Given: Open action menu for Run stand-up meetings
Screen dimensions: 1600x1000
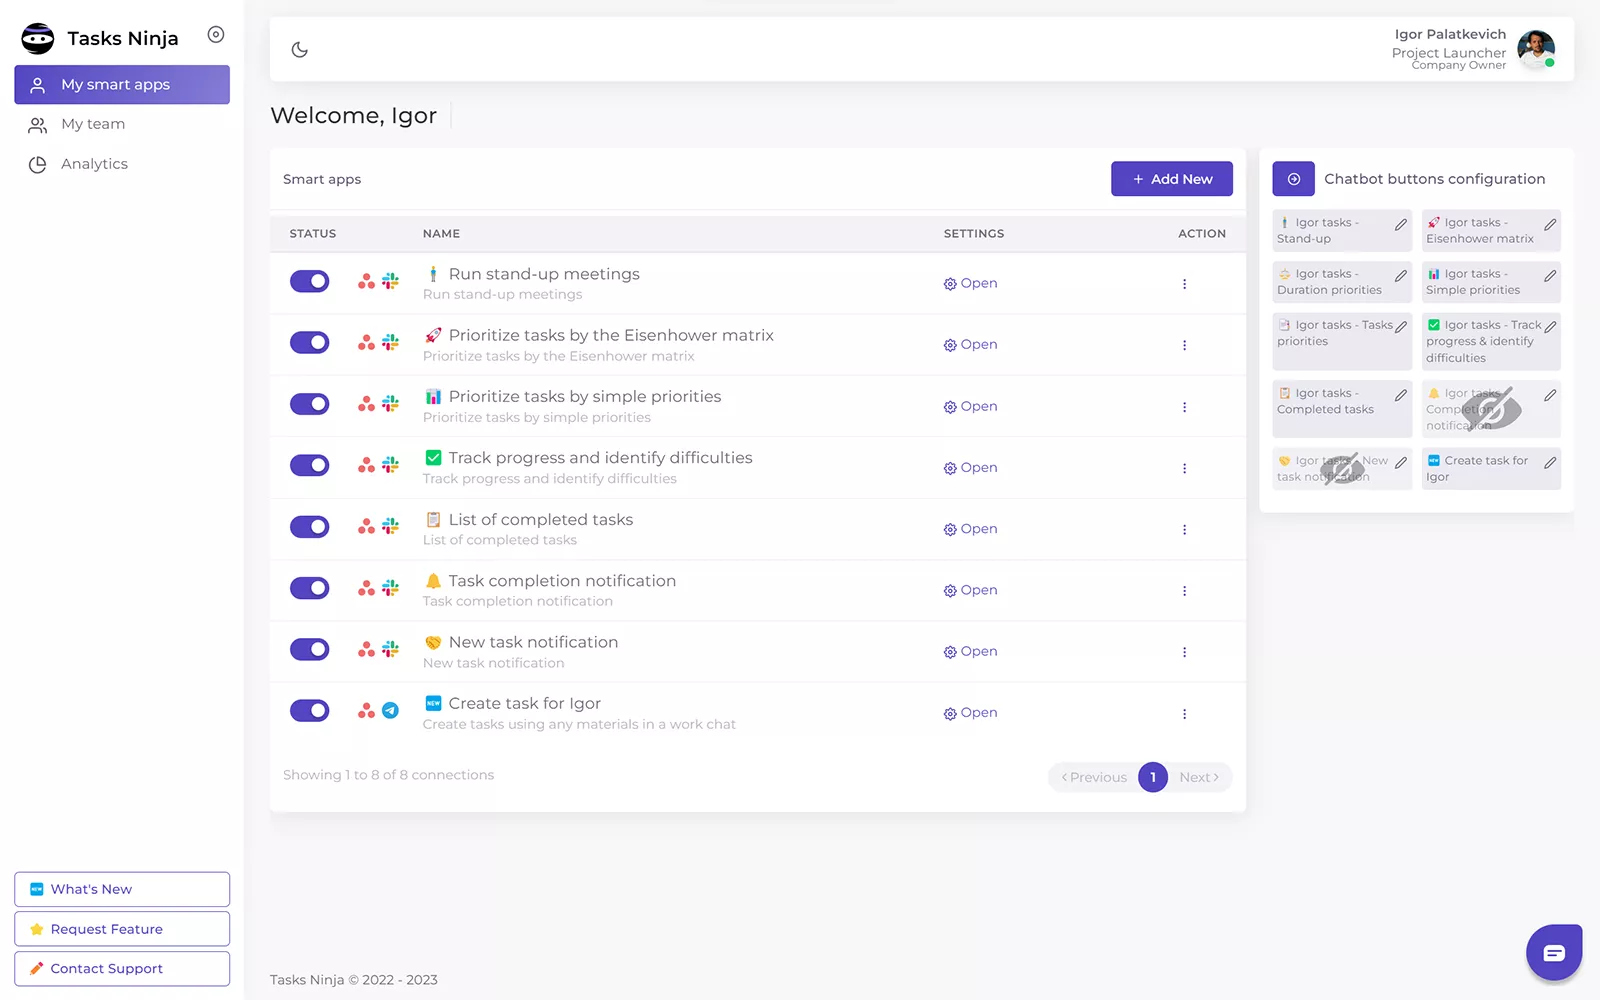Looking at the screenshot, I should pyautogui.click(x=1184, y=284).
